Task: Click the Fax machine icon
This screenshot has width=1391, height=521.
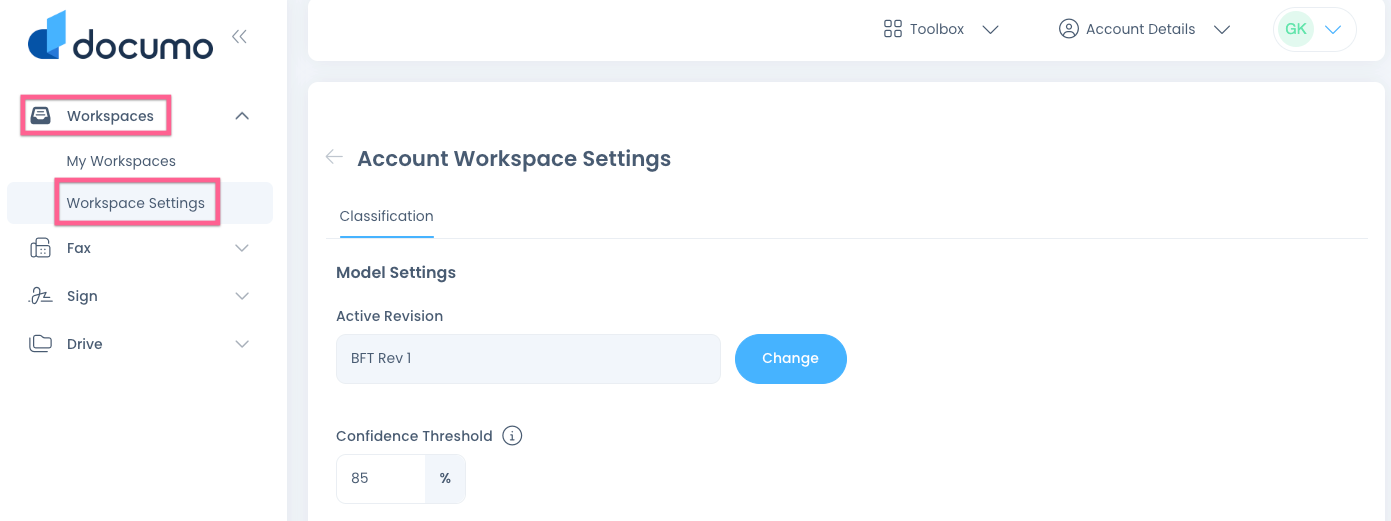Action: point(41,248)
